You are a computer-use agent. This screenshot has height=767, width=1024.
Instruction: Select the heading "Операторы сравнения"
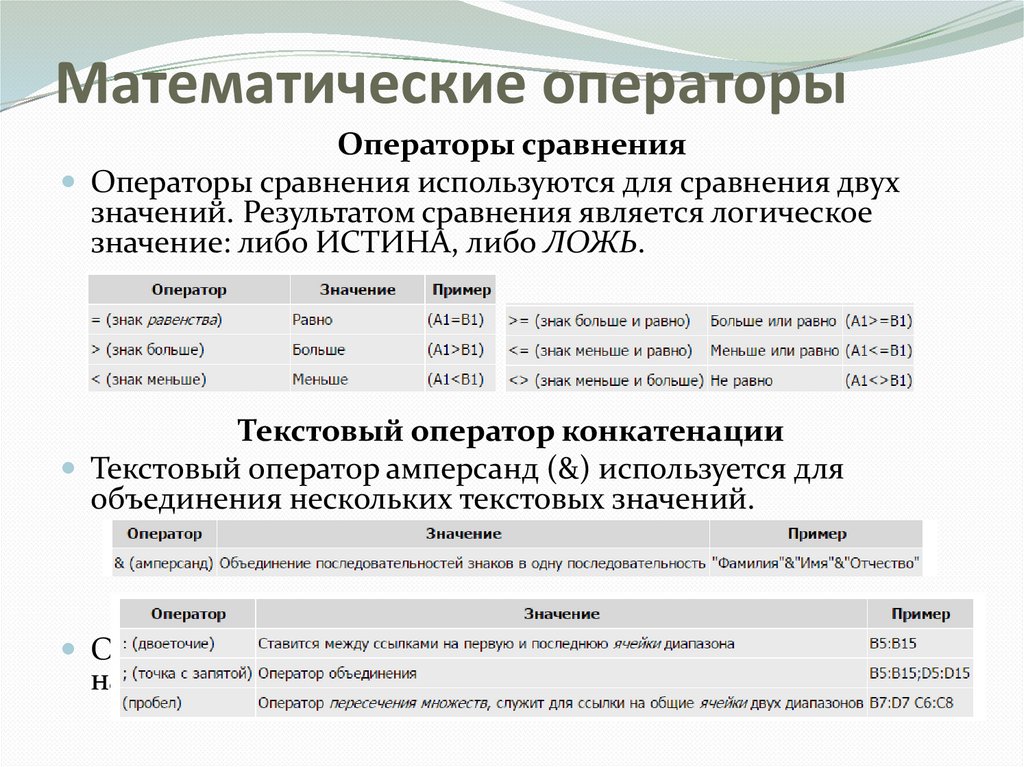click(x=511, y=145)
